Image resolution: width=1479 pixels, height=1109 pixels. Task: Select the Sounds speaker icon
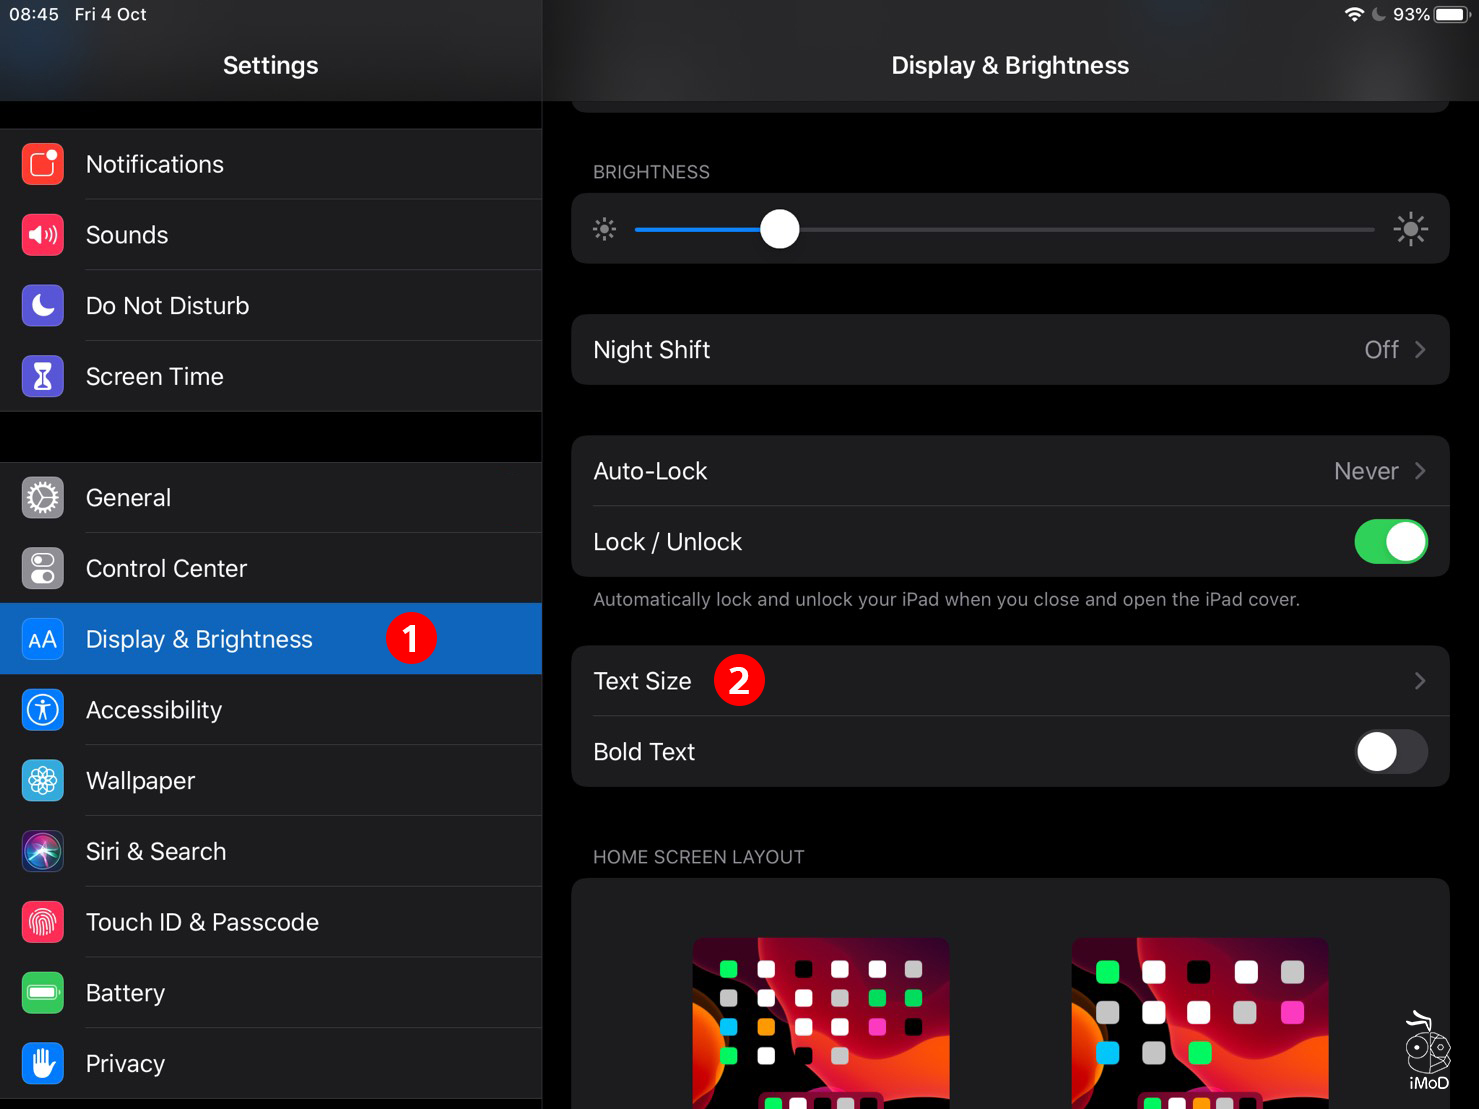tap(42, 235)
